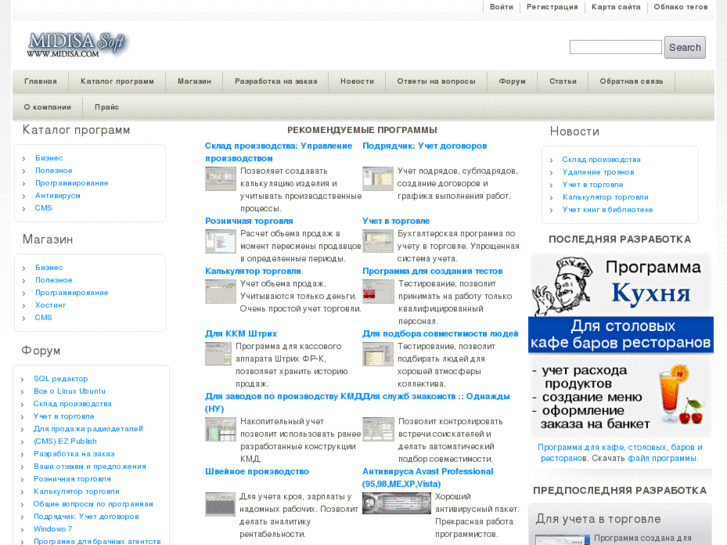This screenshot has height=545, width=727.
Task: Open Avast Professional antivirus thumbnail
Action: (x=396, y=503)
